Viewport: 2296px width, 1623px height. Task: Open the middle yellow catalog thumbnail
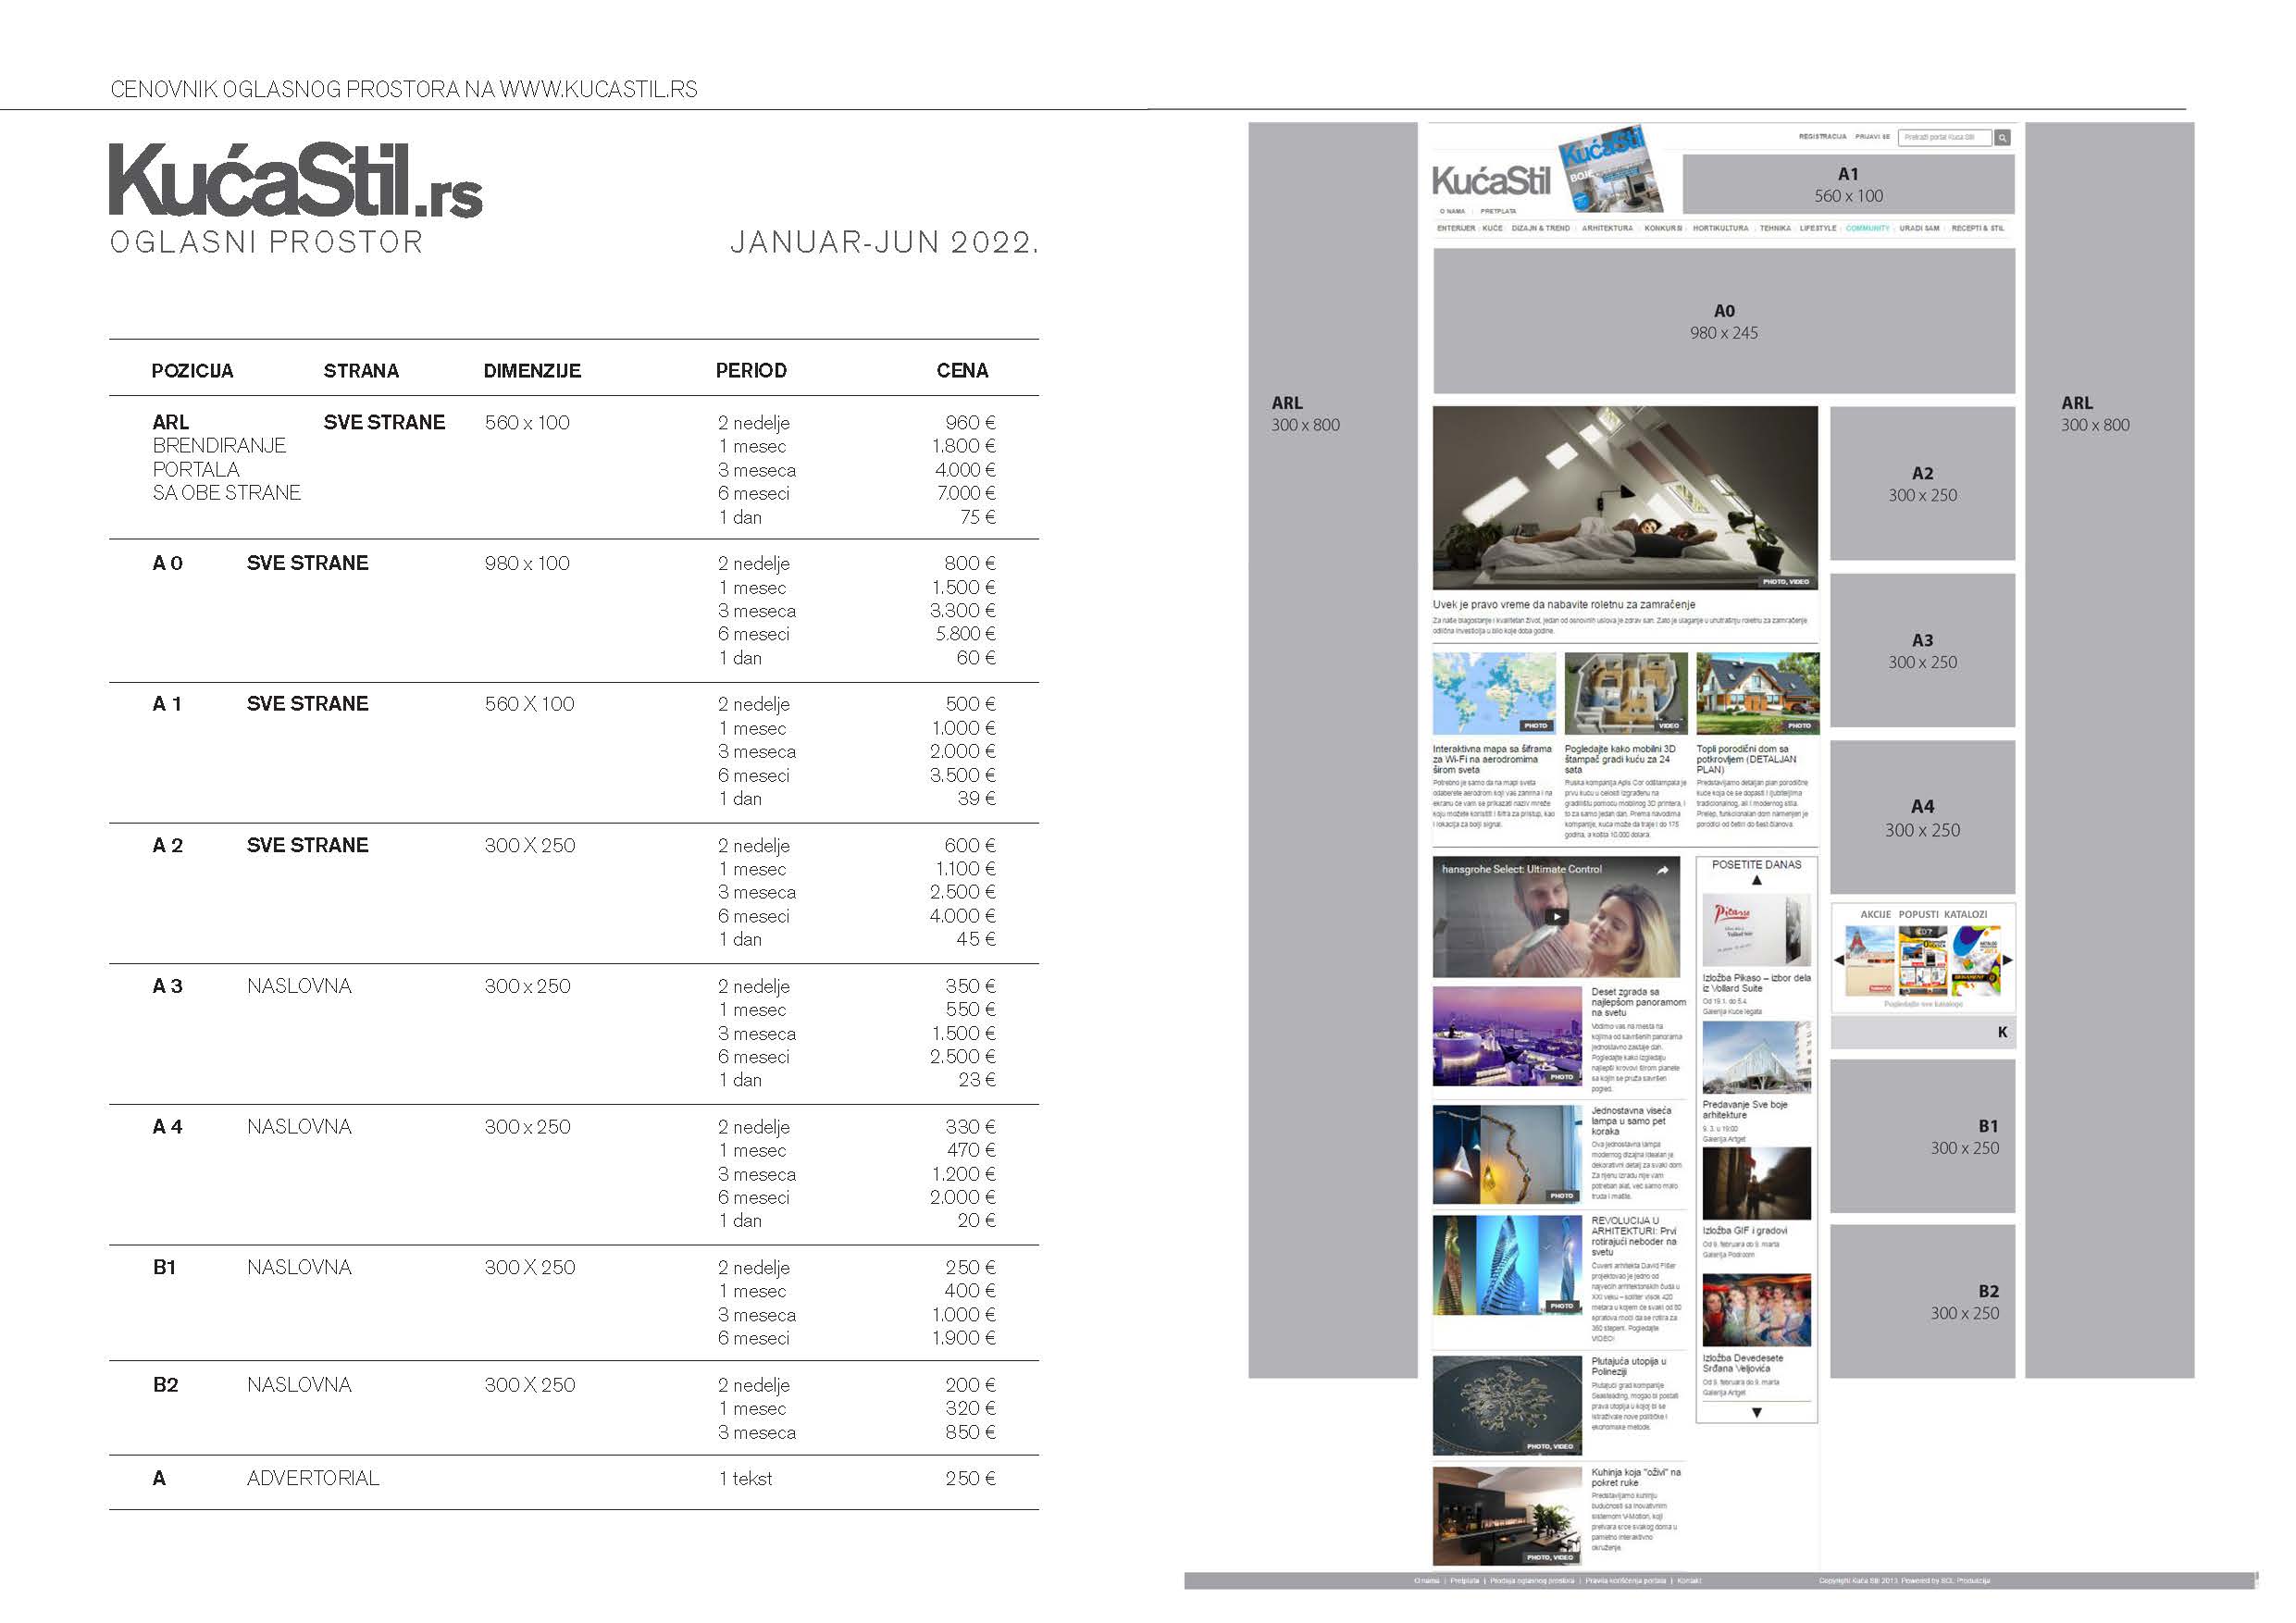coord(1922,960)
